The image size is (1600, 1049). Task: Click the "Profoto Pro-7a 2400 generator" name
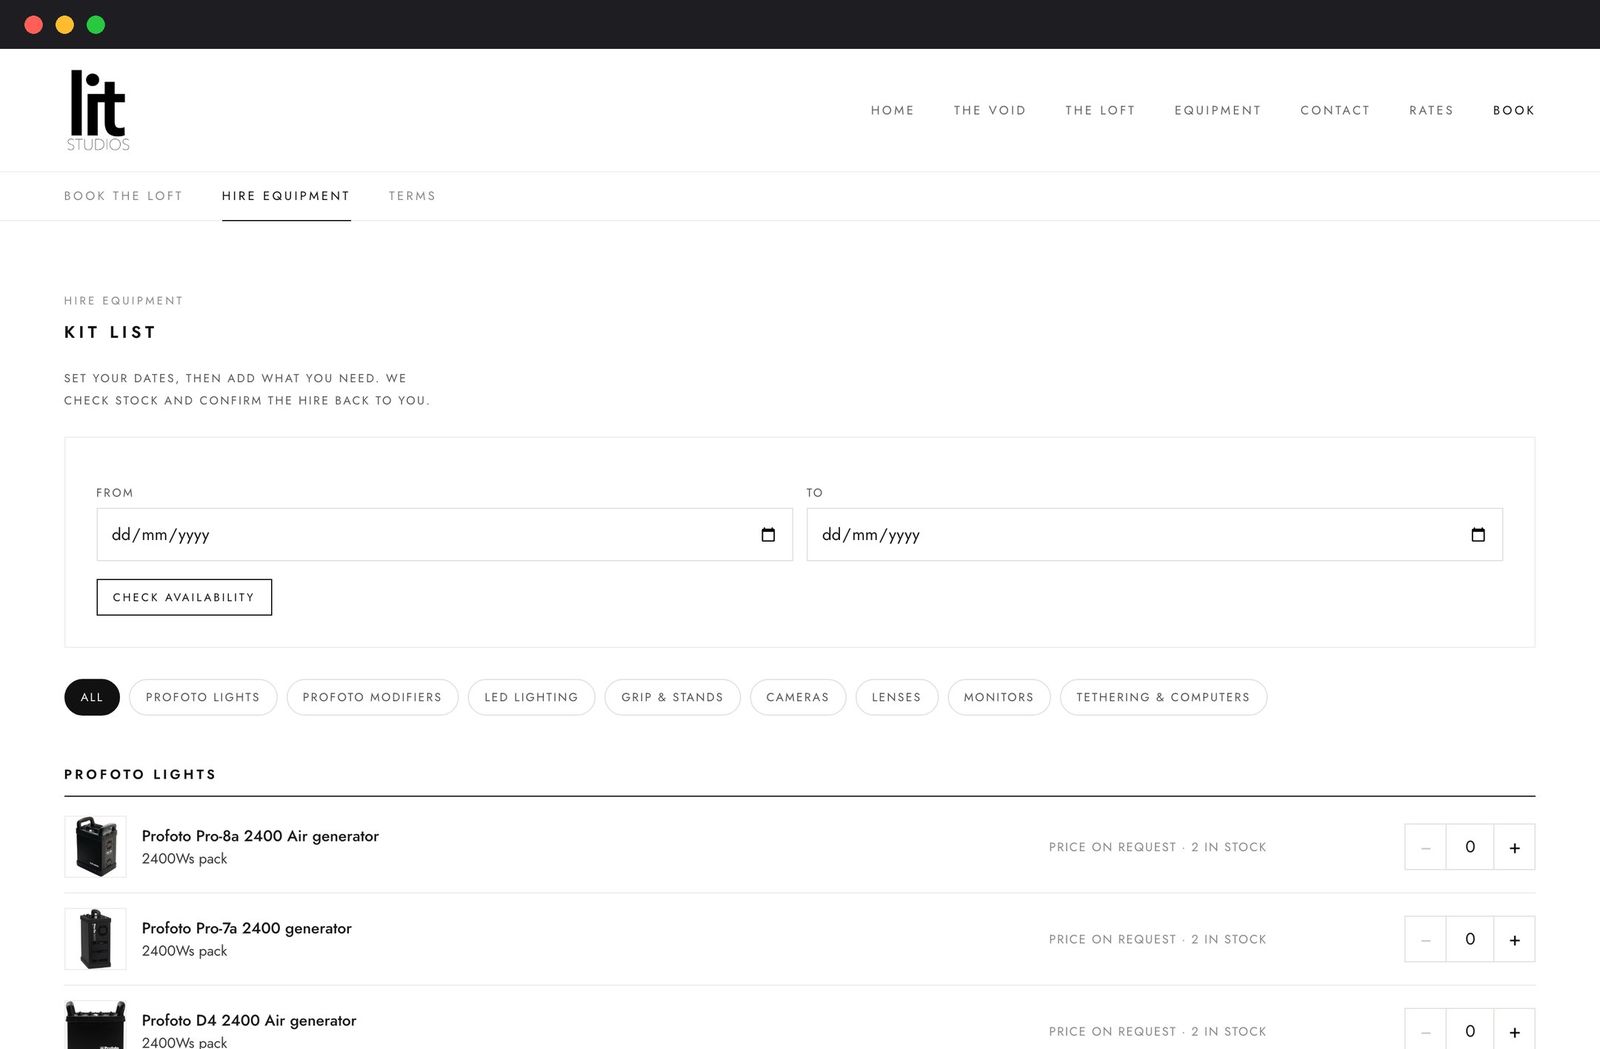click(247, 928)
